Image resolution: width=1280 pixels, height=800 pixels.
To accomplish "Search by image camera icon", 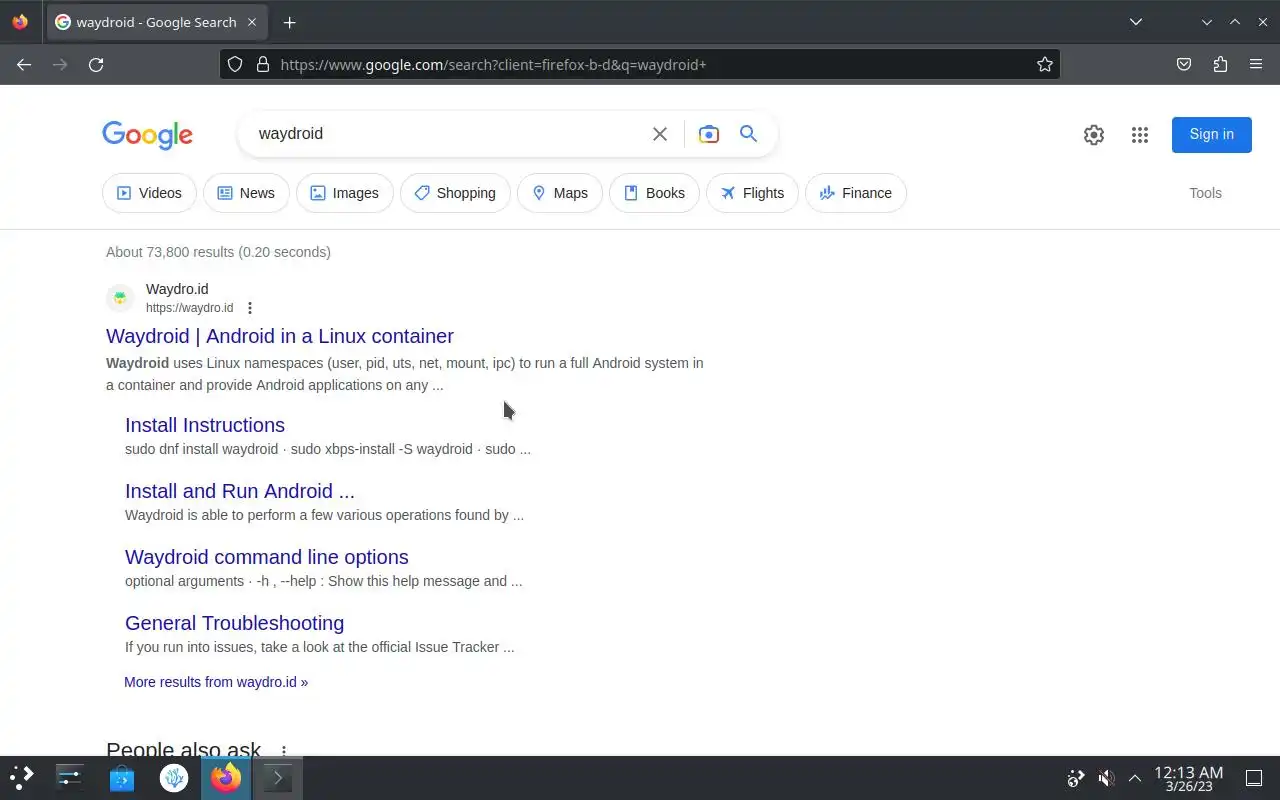I will pos(709,134).
